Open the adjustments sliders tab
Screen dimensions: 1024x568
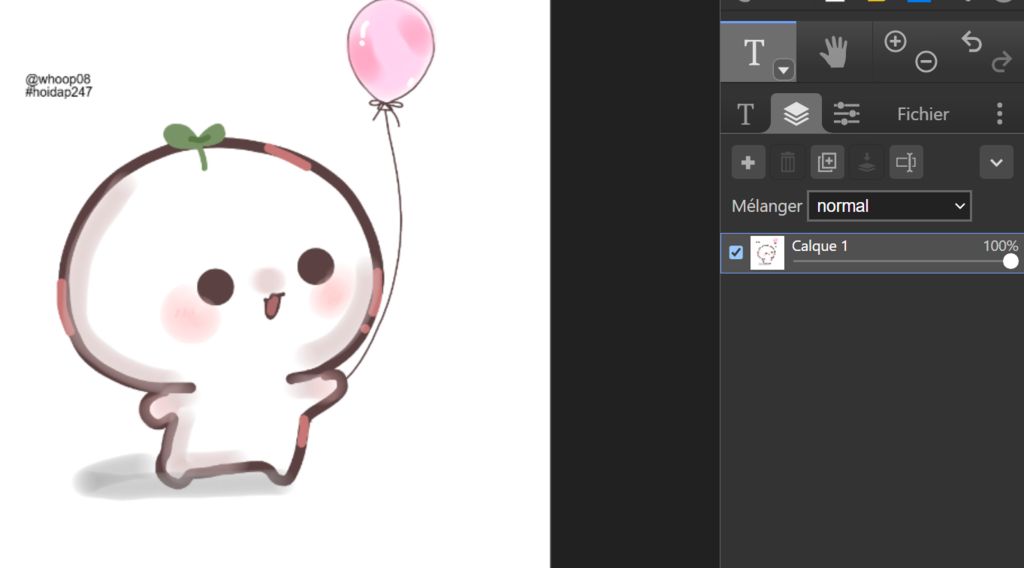(846, 114)
